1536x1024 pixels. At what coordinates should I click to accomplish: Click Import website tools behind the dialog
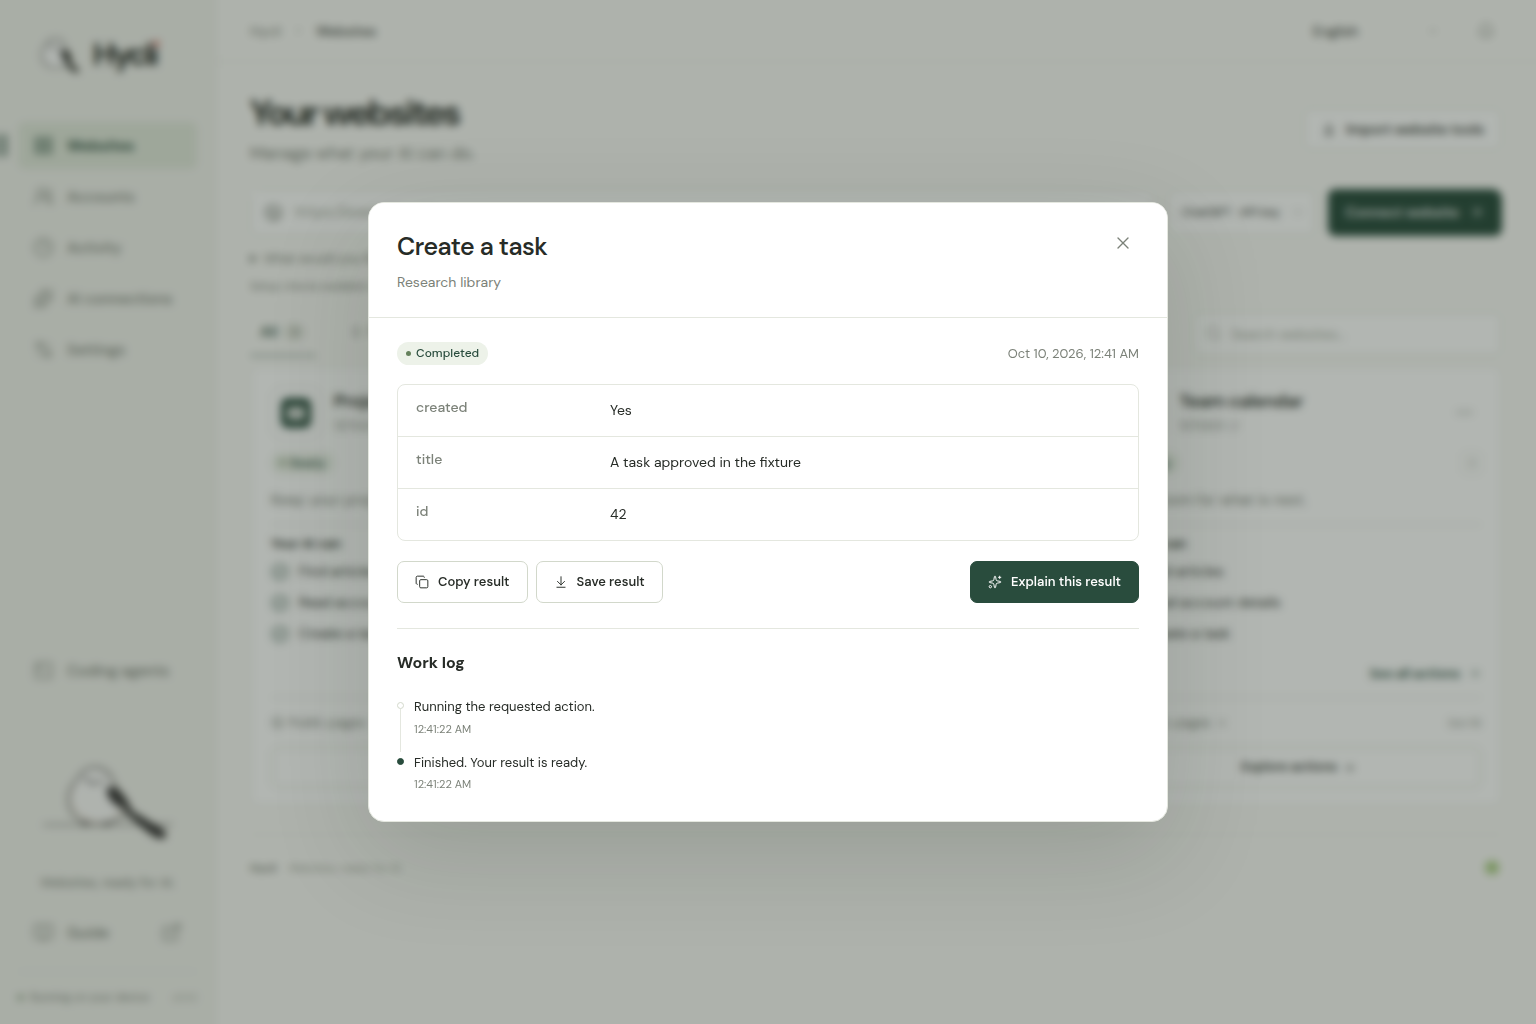tap(1404, 130)
